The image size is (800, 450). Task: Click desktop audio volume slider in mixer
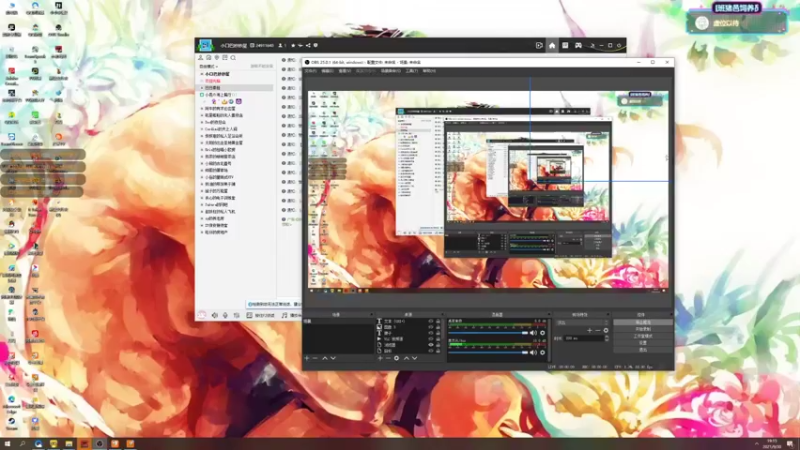pos(488,333)
